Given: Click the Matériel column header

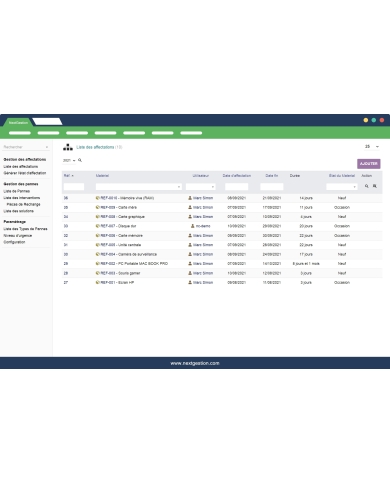Looking at the screenshot, I should (102, 176).
